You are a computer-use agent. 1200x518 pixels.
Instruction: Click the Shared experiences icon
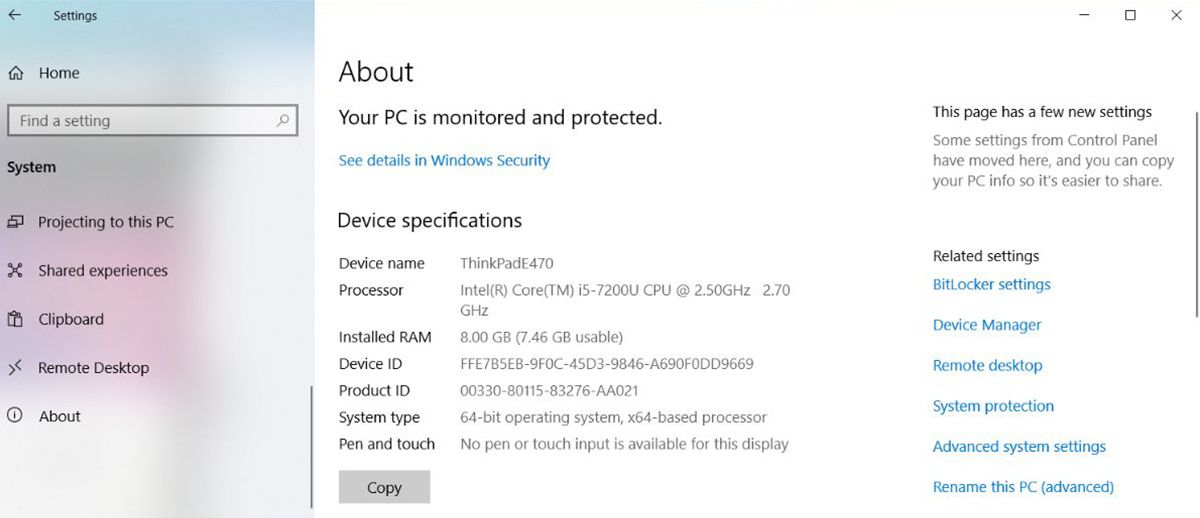click(x=15, y=270)
